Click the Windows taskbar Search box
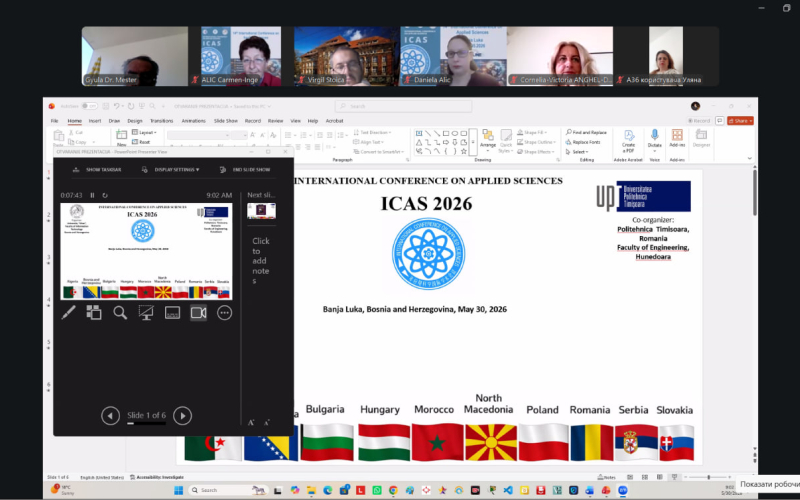This screenshot has height=500, width=800. click(x=228, y=490)
